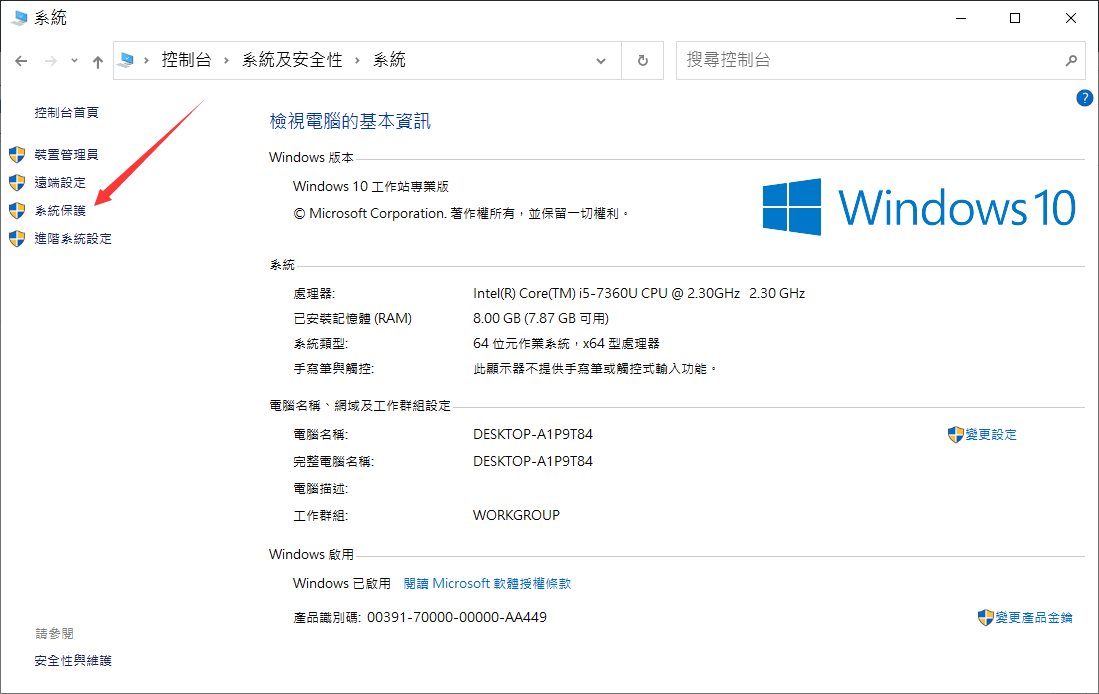
Task: Select WORKGROUP text
Action: tap(517, 515)
